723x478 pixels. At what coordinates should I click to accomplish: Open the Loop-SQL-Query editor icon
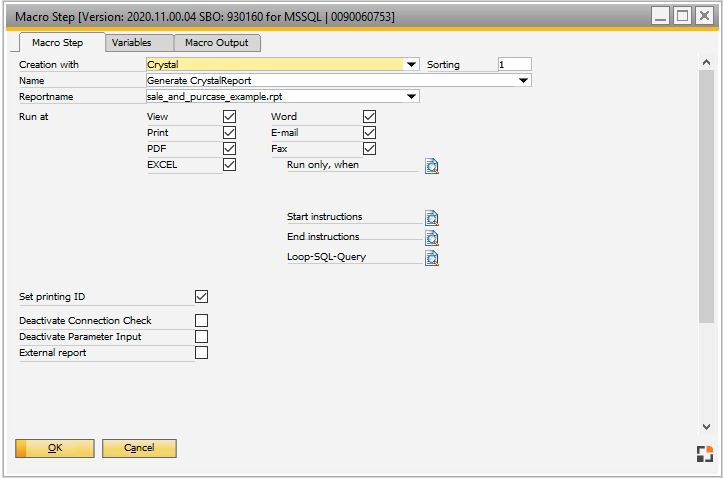click(x=431, y=258)
